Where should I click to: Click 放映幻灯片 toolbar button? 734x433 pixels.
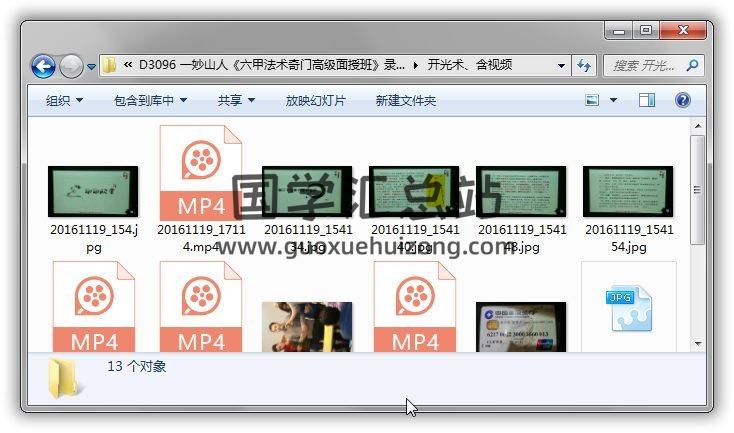316,100
